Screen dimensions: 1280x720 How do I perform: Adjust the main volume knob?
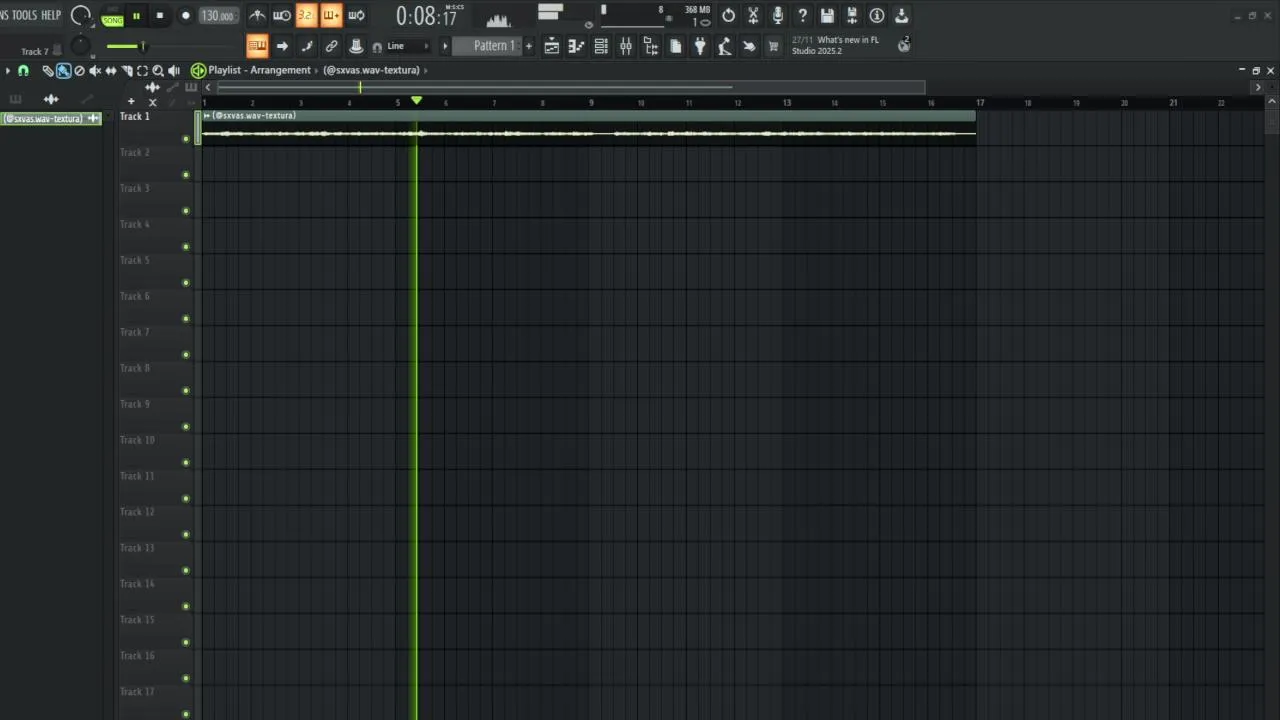click(x=81, y=16)
